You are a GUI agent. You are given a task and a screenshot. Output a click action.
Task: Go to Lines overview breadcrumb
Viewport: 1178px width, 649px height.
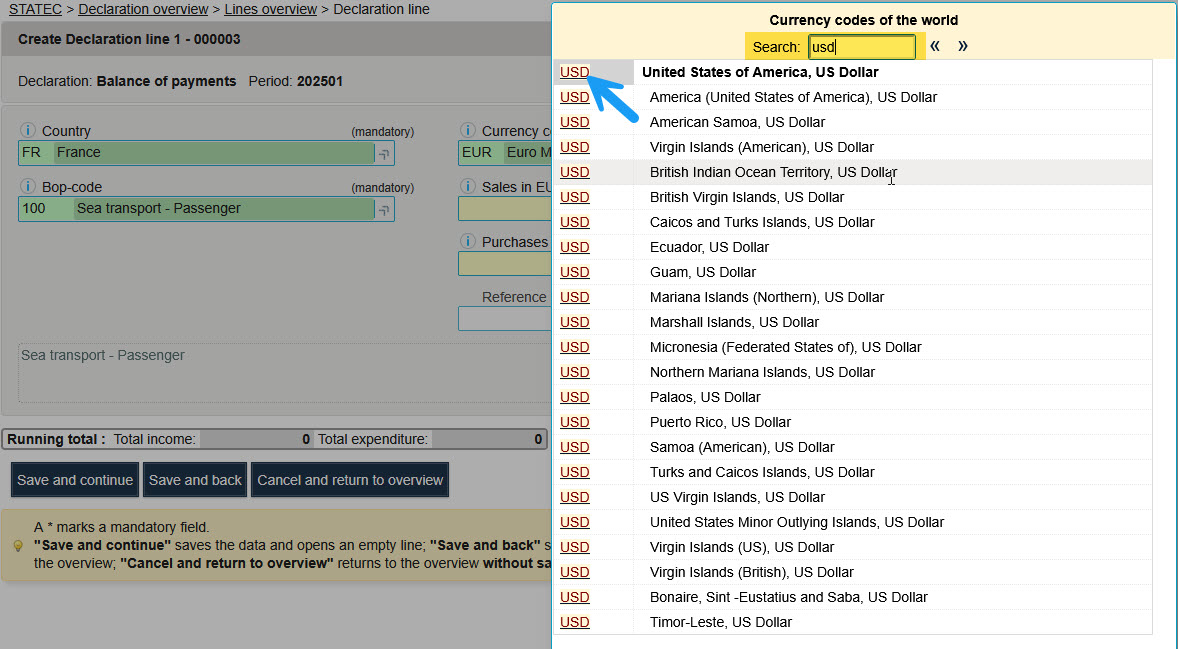click(x=270, y=9)
